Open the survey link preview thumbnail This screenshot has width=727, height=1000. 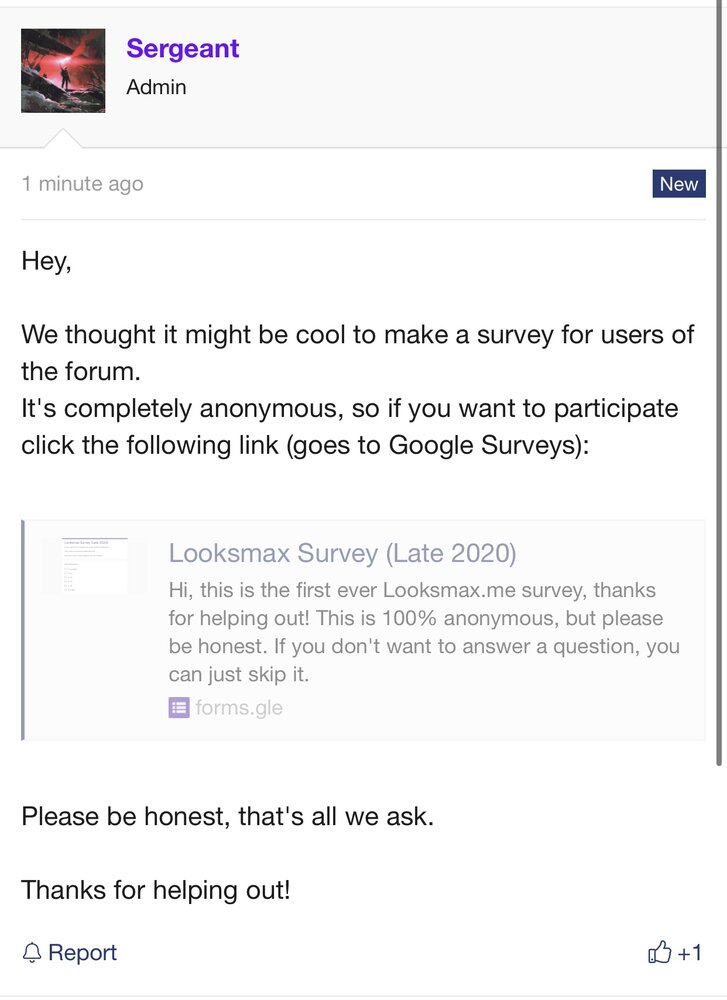pyautogui.click(x=94, y=566)
